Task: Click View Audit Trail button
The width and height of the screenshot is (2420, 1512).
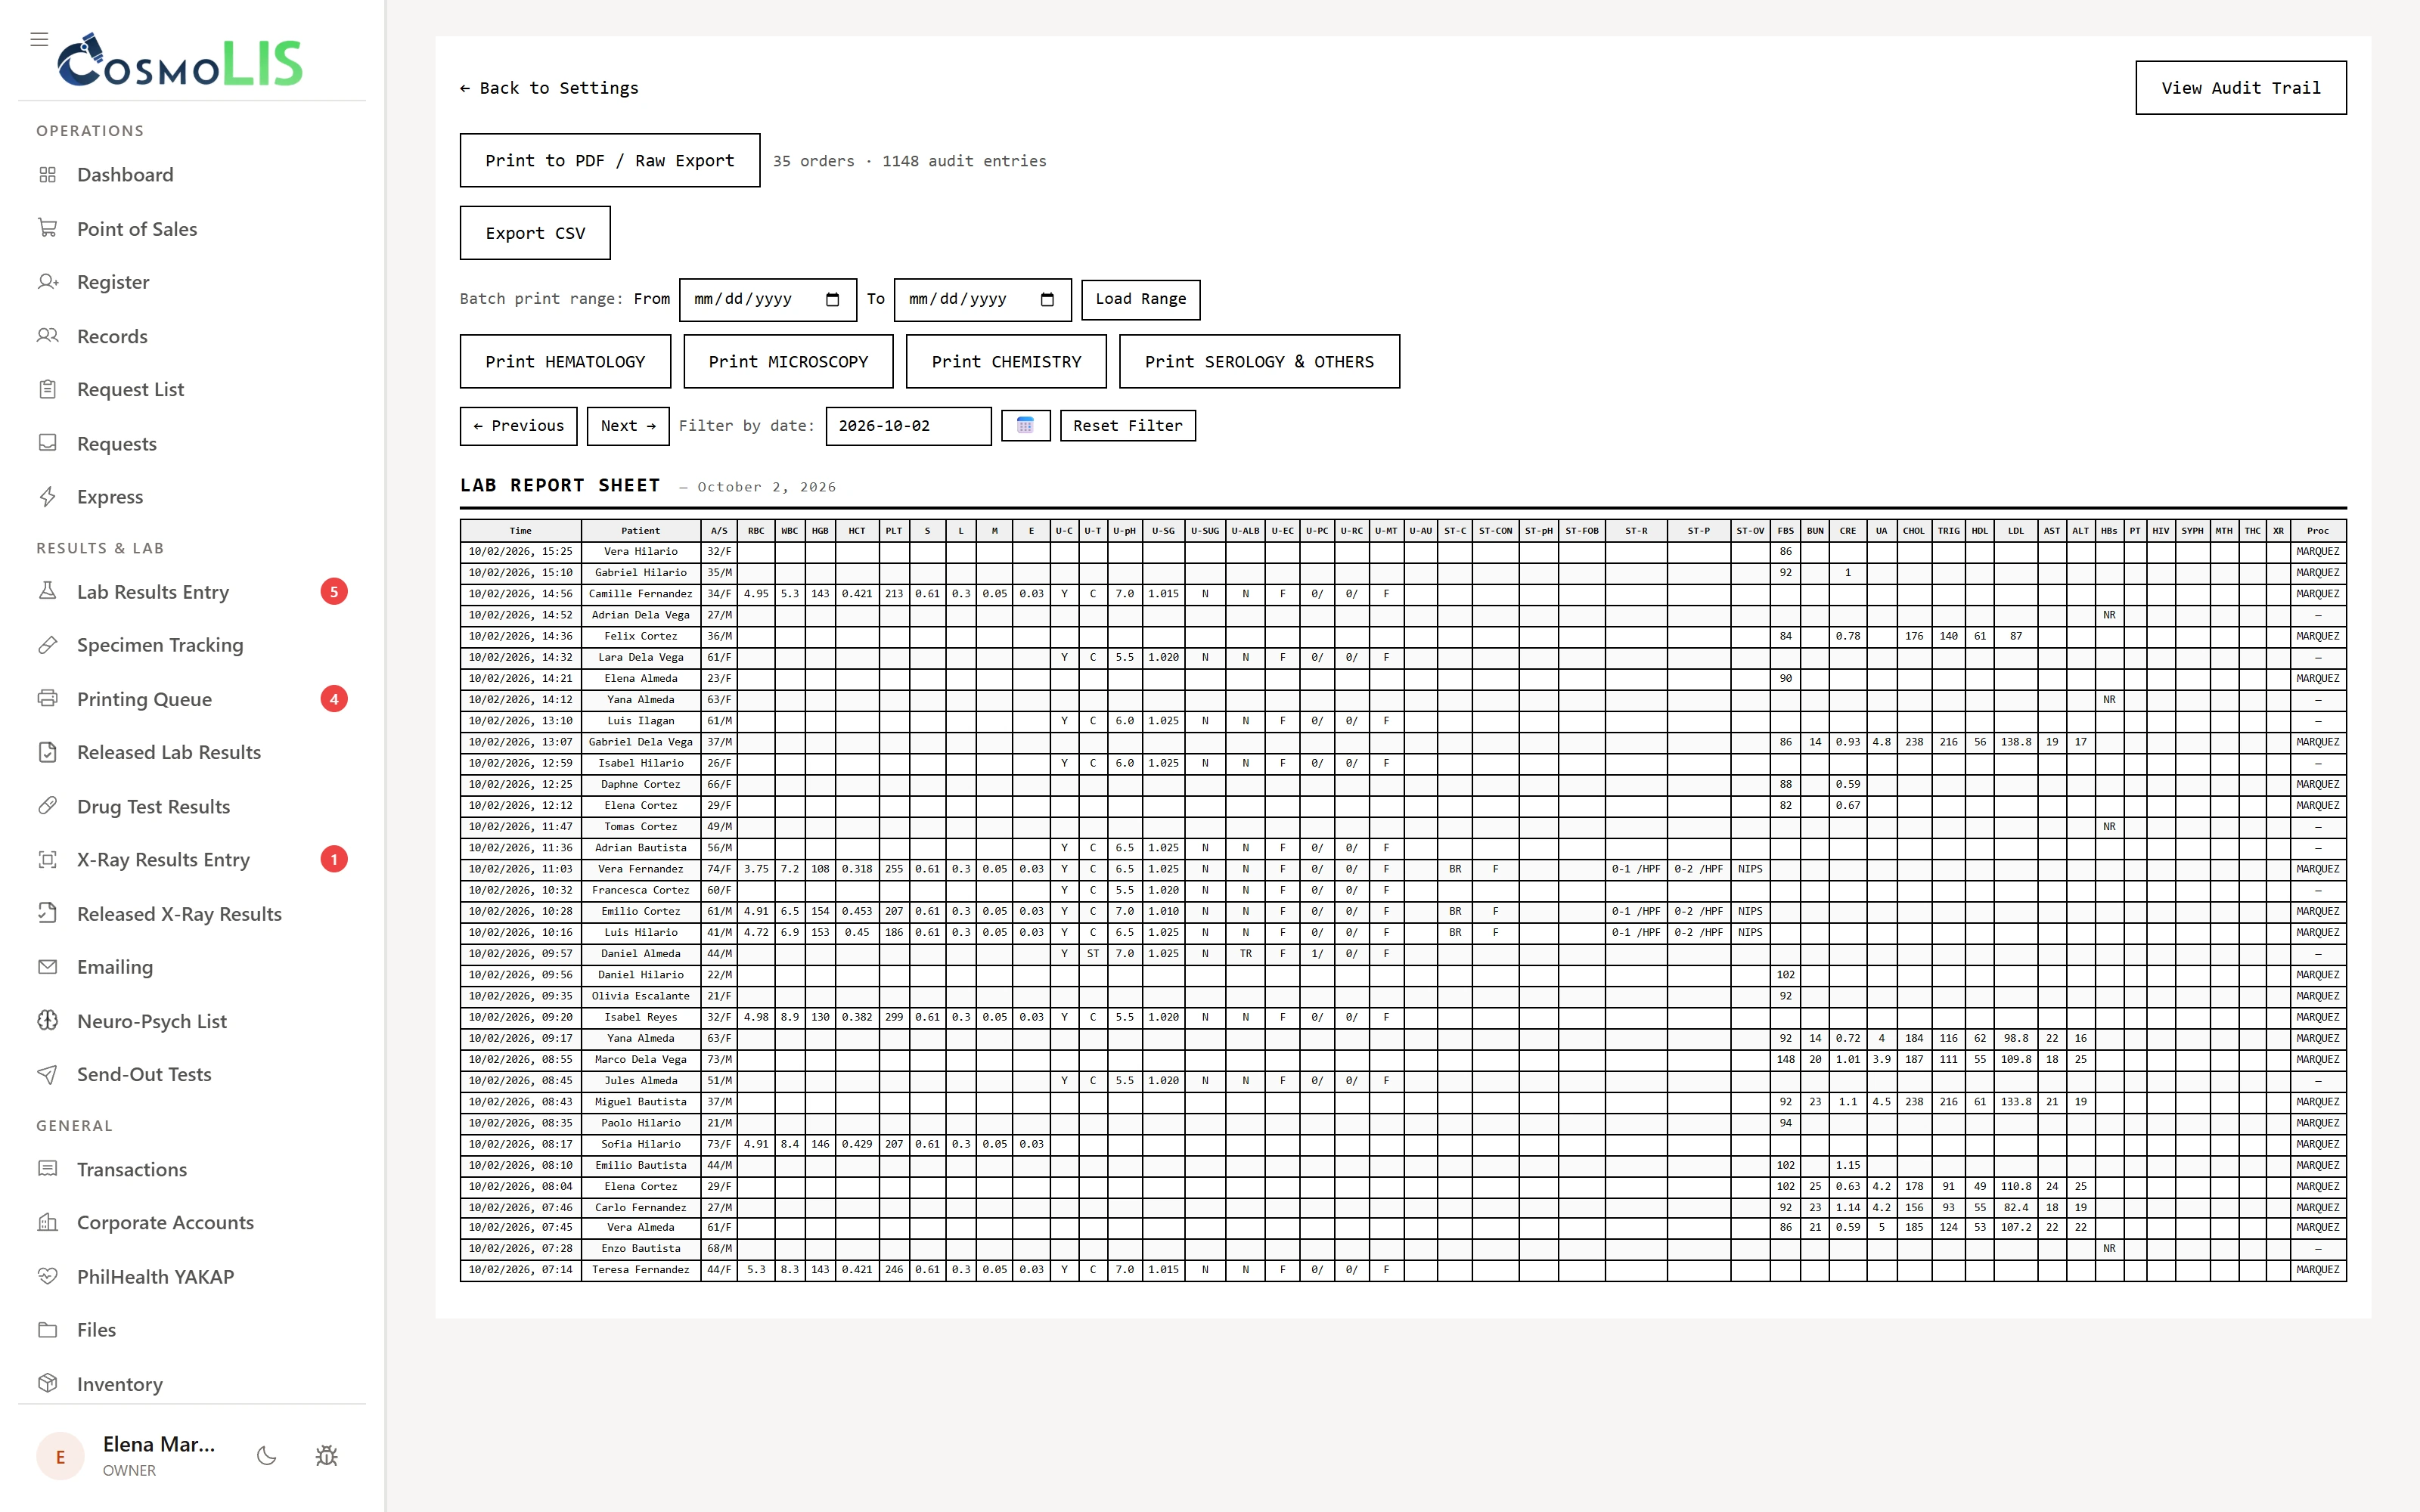Action: coord(2240,88)
